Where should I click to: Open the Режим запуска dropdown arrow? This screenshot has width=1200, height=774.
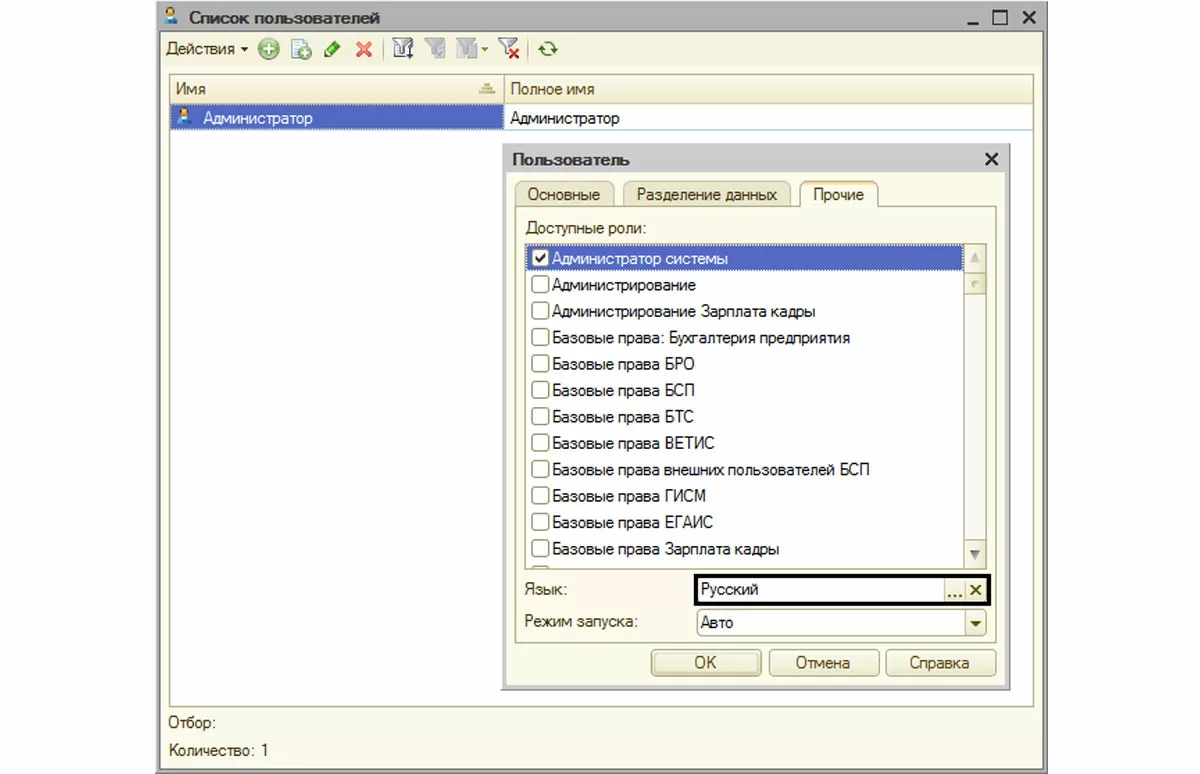pyautogui.click(x=975, y=623)
